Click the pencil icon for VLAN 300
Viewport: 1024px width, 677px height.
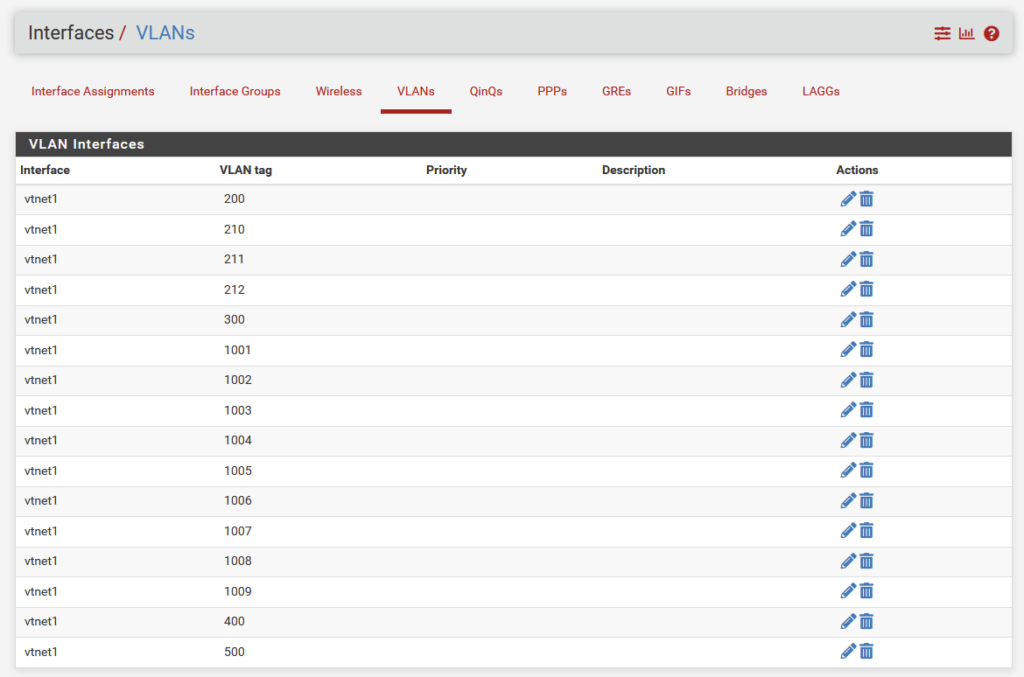(x=848, y=320)
